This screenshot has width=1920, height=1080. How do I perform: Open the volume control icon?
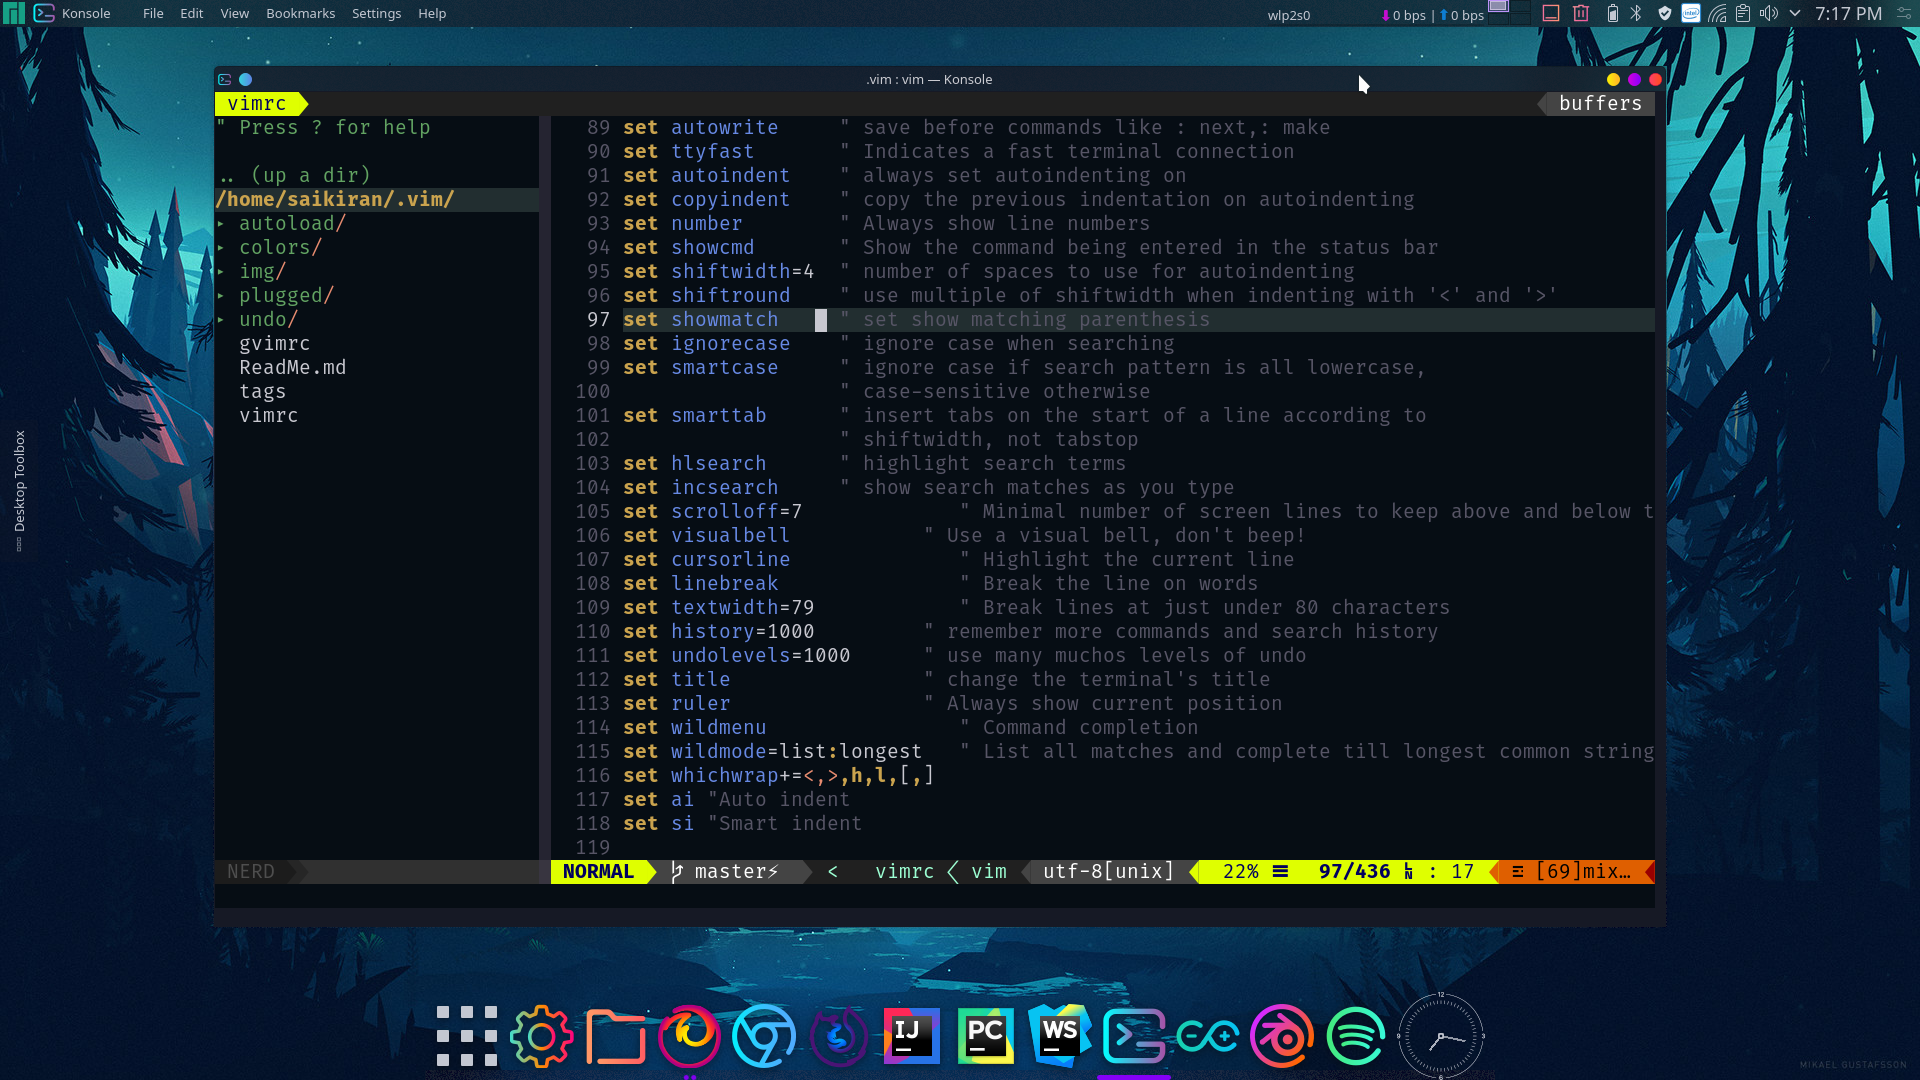[x=1768, y=14]
